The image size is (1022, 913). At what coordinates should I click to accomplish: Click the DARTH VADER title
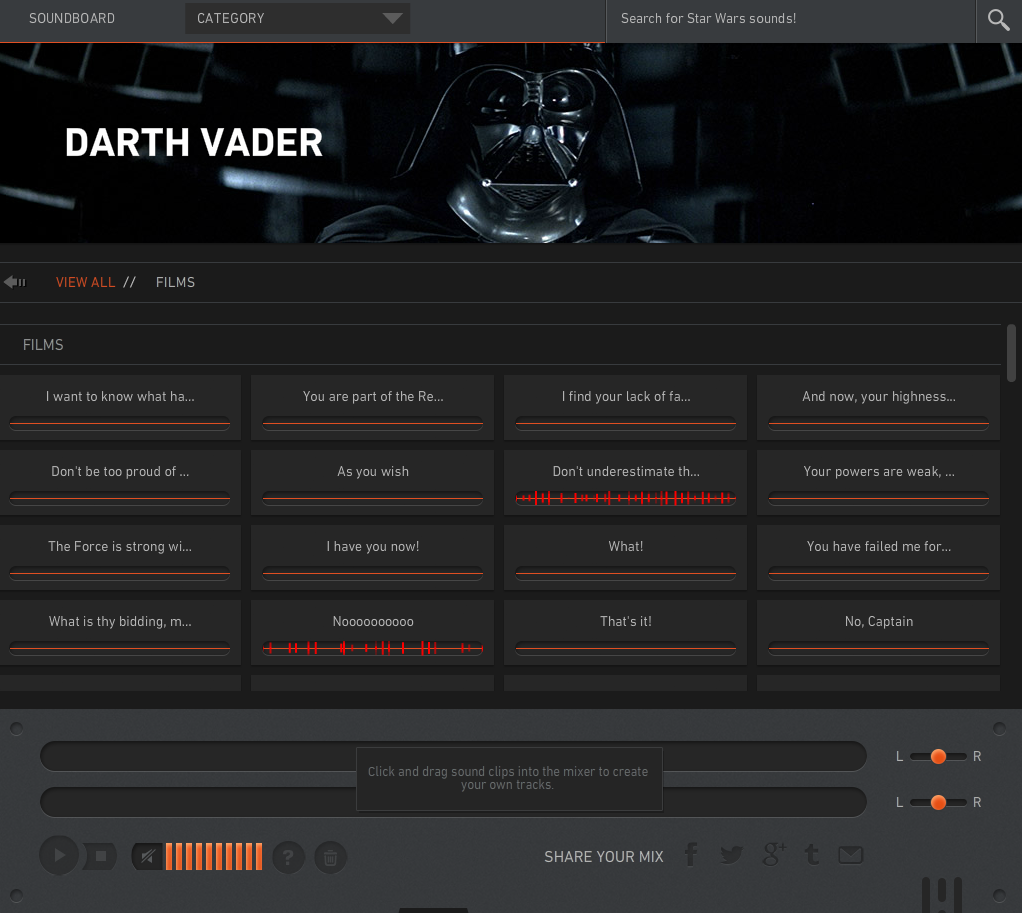click(x=194, y=143)
